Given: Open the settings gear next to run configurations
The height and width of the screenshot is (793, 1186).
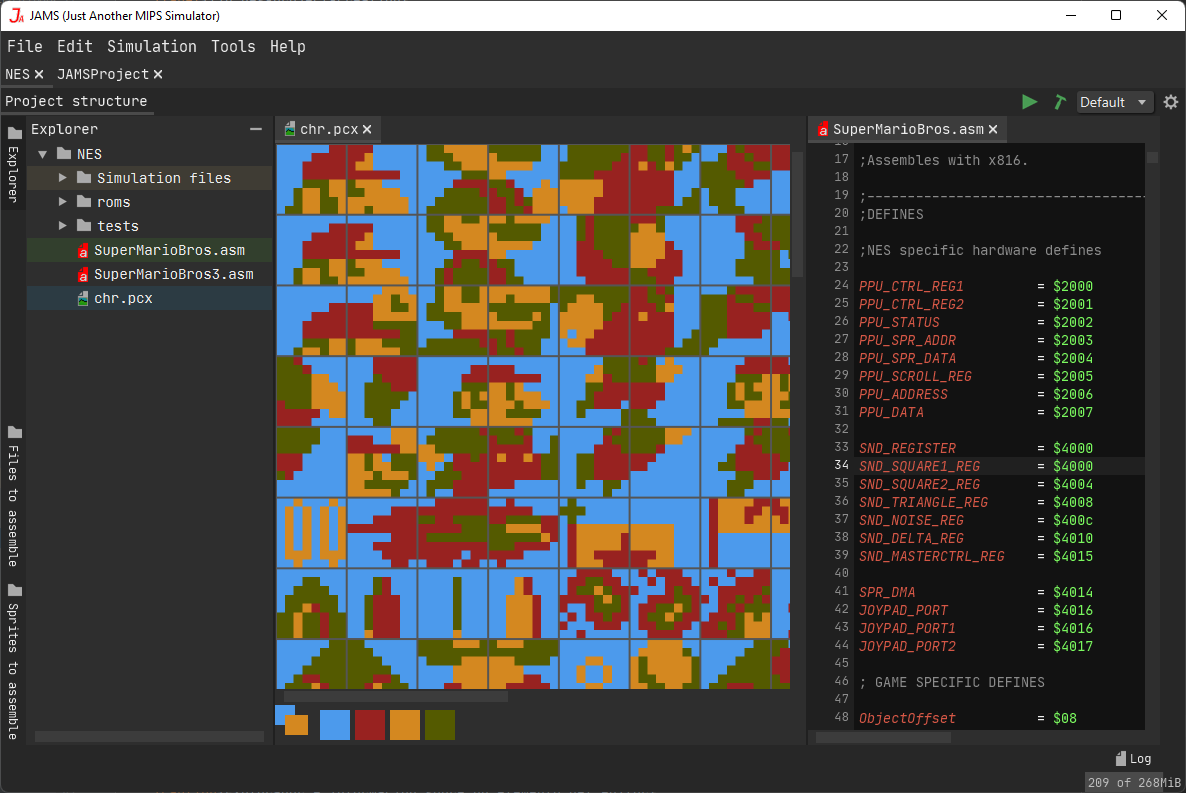Looking at the screenshot, I should click(x=1170, y=101).
